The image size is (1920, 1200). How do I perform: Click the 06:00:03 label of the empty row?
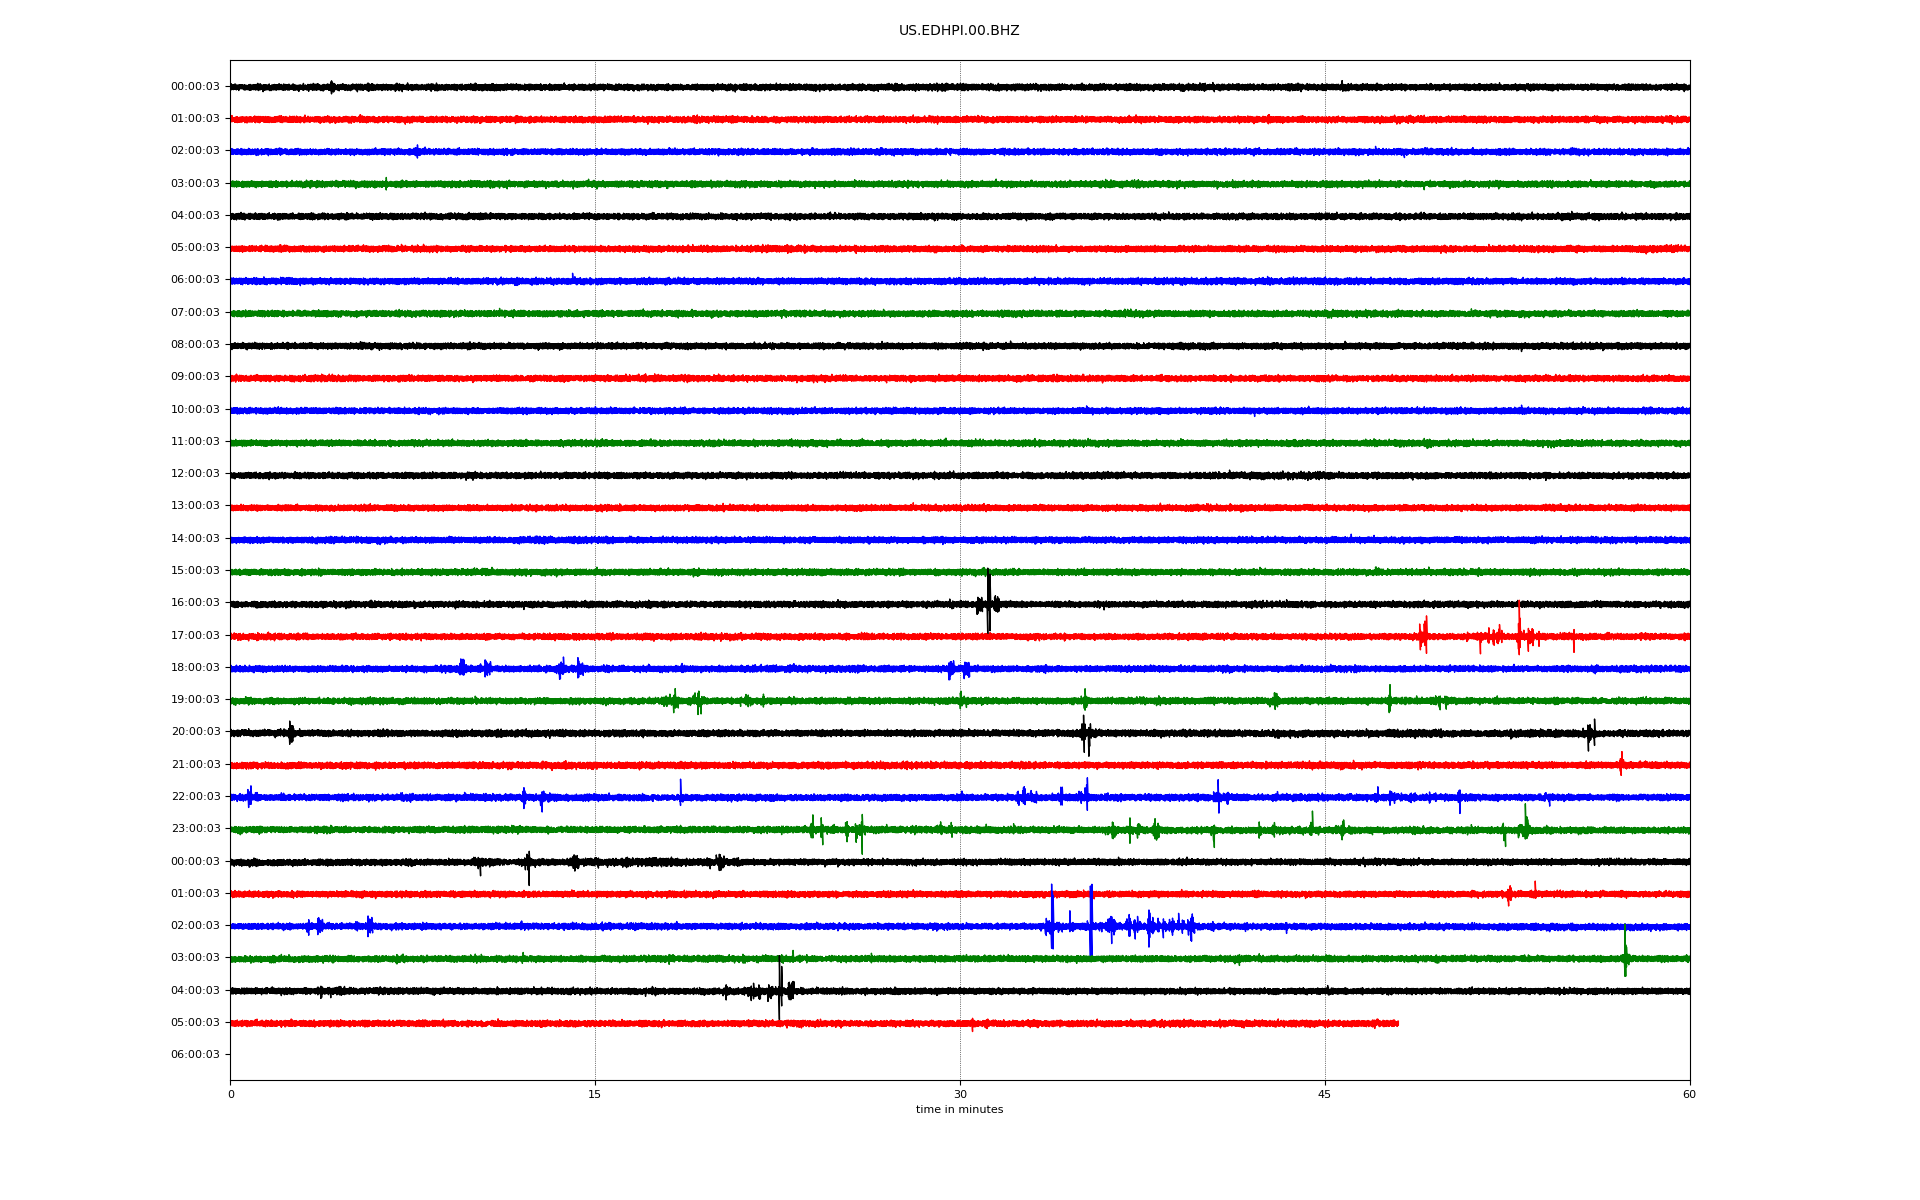pos(195,1055)
